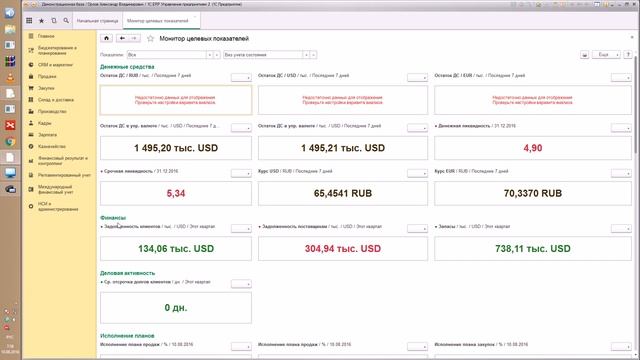Image resolution: width=640 pixels, height=360 pixels.
Task: Click the 134,06 тыс. USD indicator
Action: (176, 249)
